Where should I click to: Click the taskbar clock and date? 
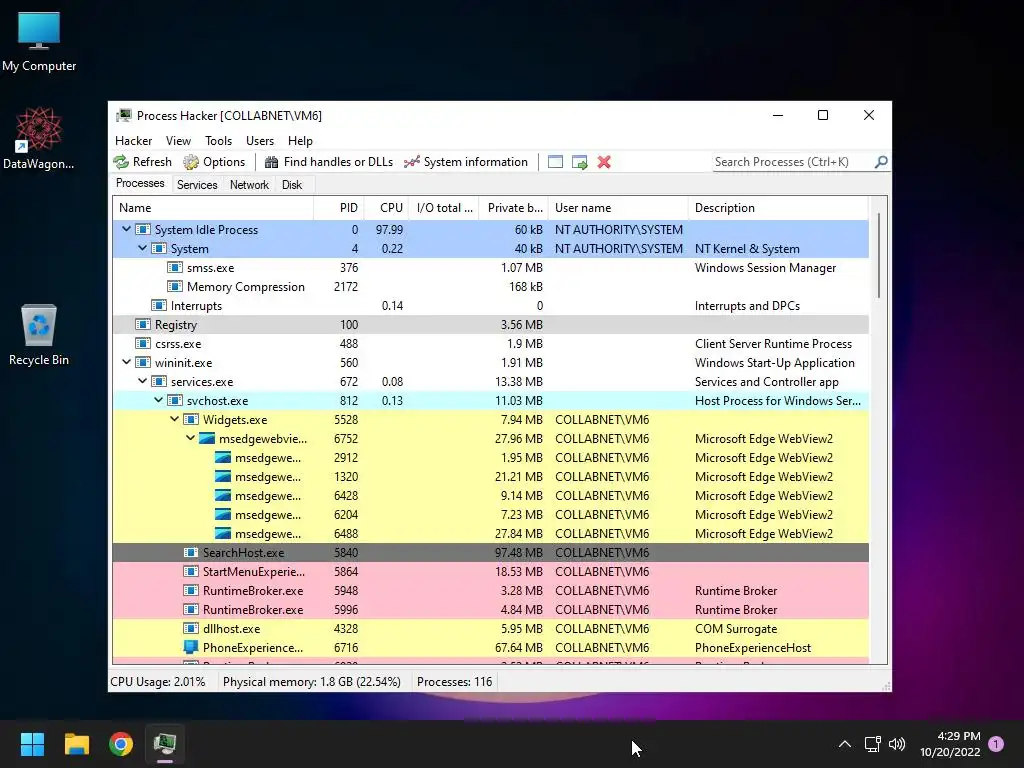click(950, 744)
